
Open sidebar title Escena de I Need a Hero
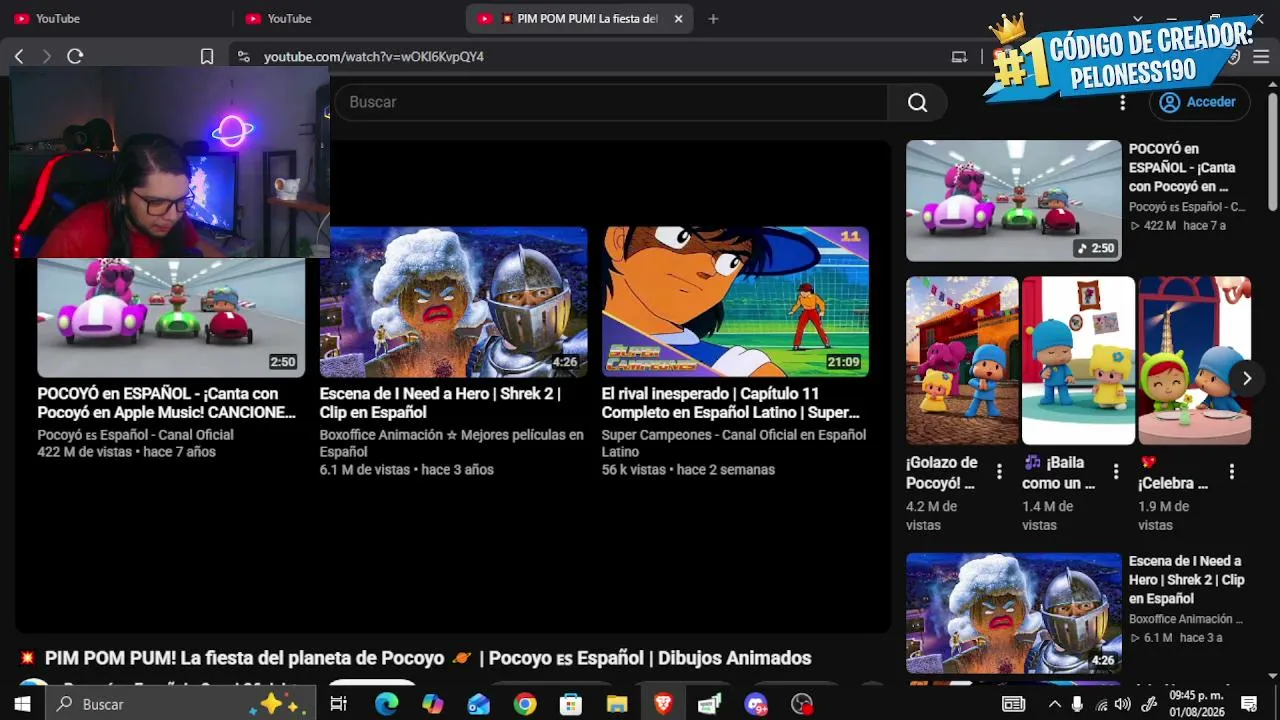1187,580
